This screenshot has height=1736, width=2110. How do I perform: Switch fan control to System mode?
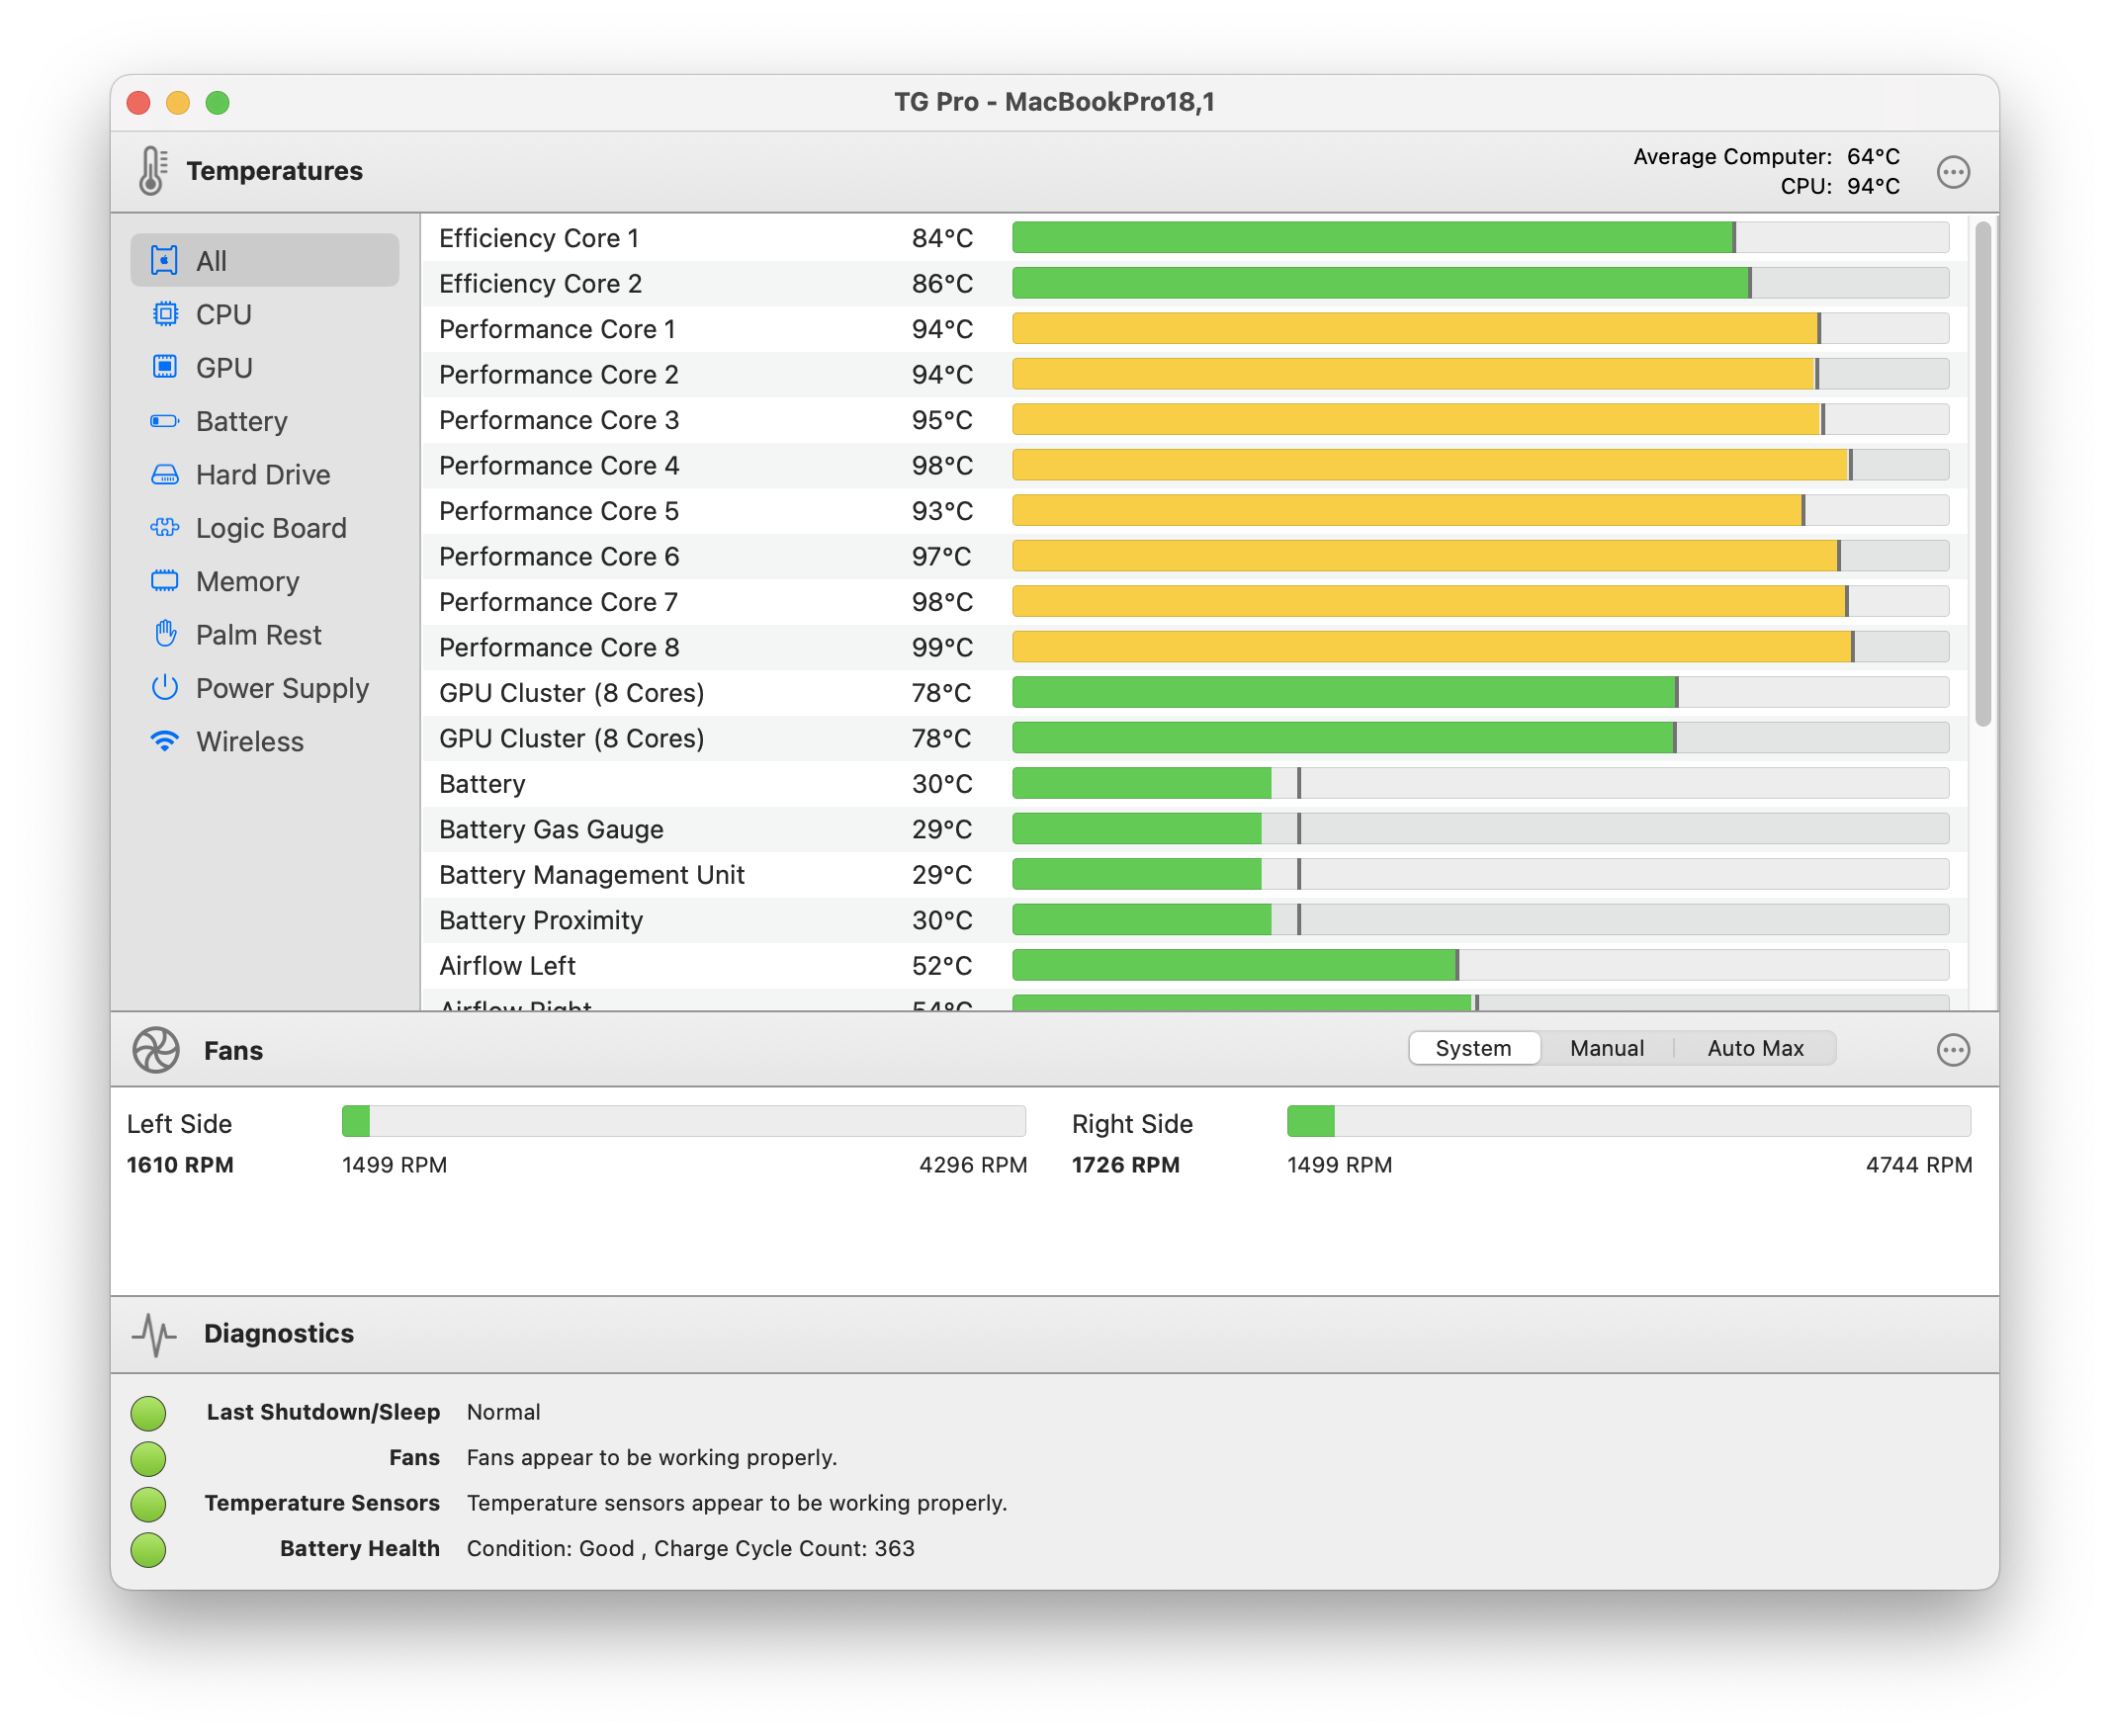[x=1474, y=1048]
